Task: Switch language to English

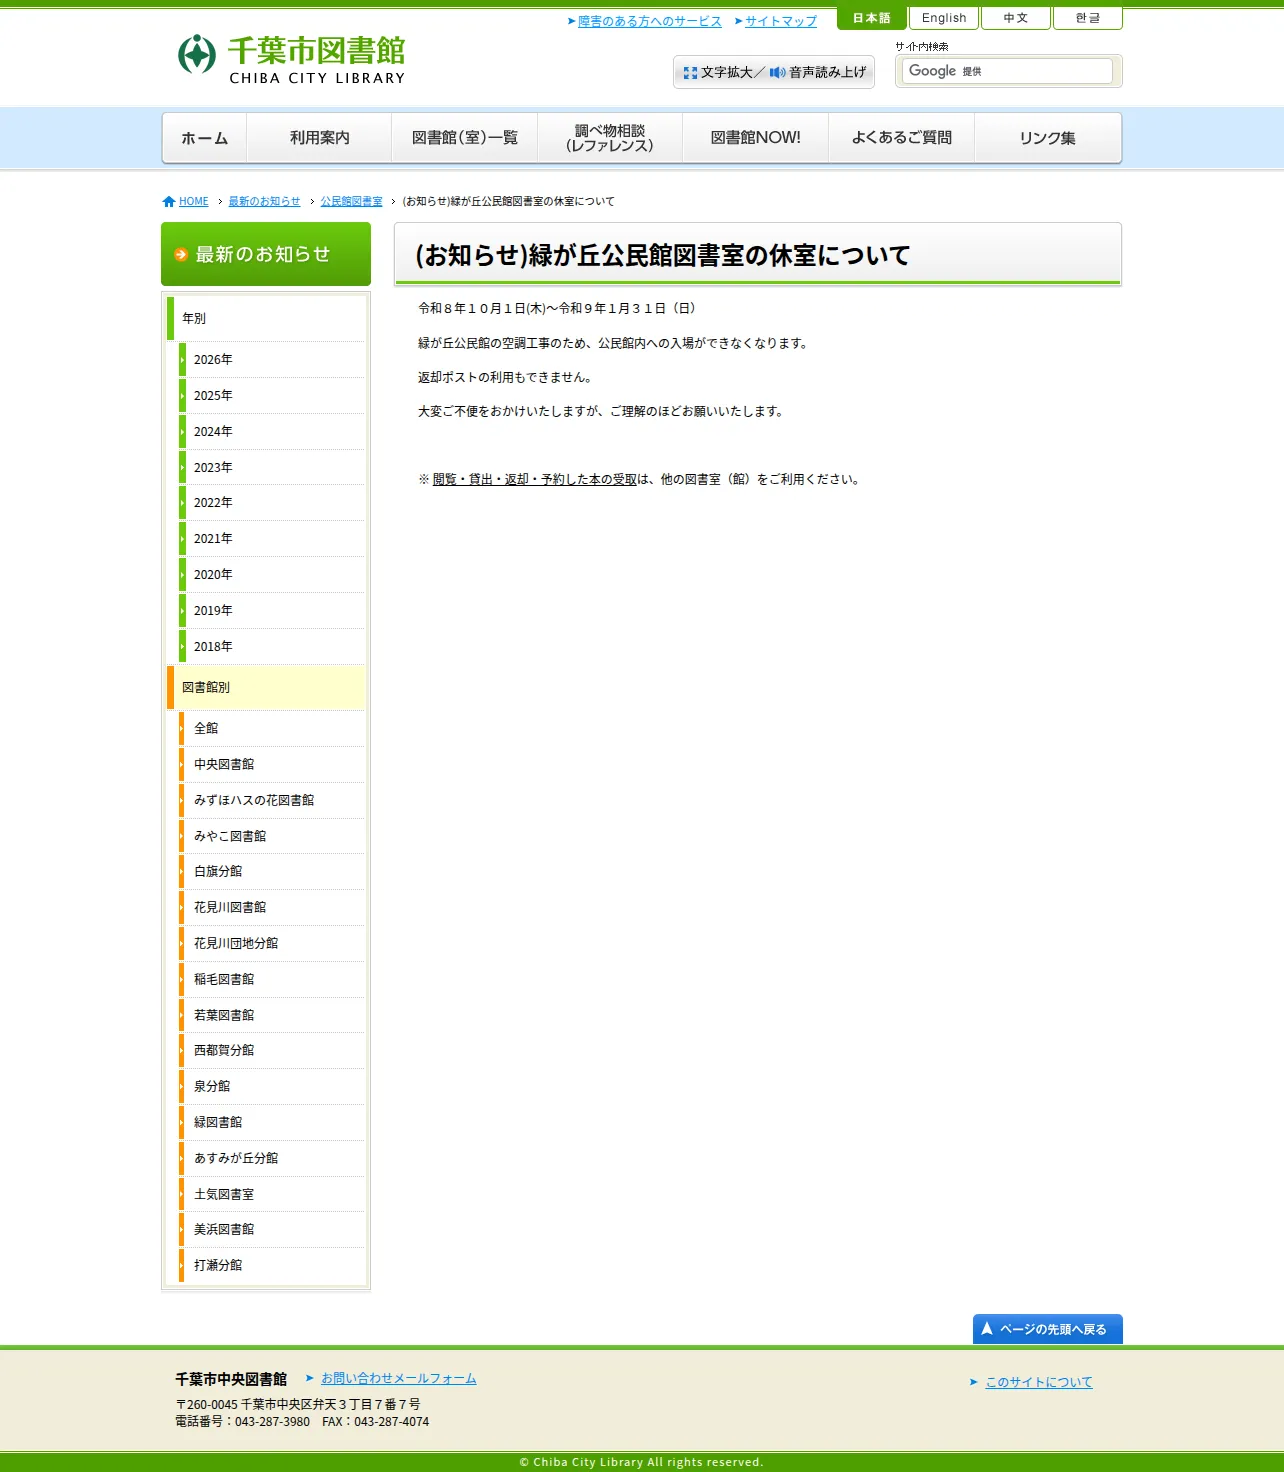Action: pyautogui.click(x=944, y=18)
